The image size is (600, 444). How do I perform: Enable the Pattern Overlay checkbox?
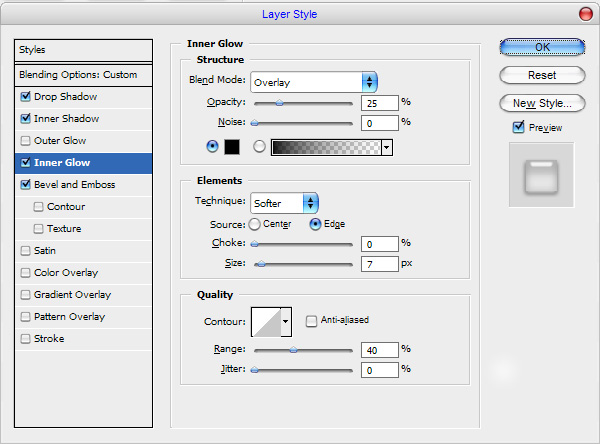(25, 317)
